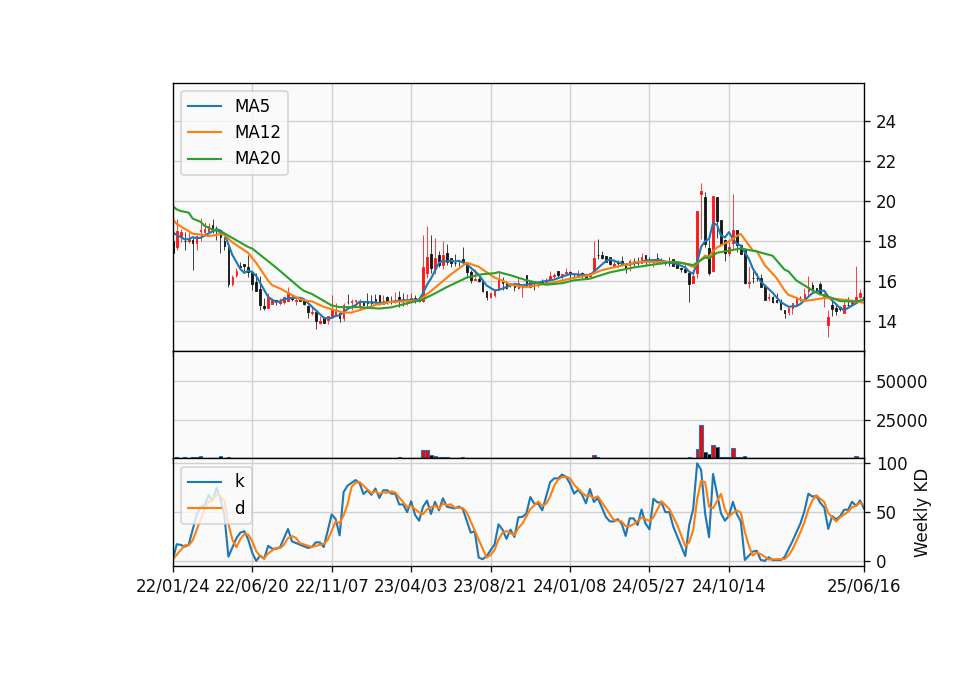Screen dimensions: 960x690
Task: Click the volume axis value 25000
Action: 901,421
